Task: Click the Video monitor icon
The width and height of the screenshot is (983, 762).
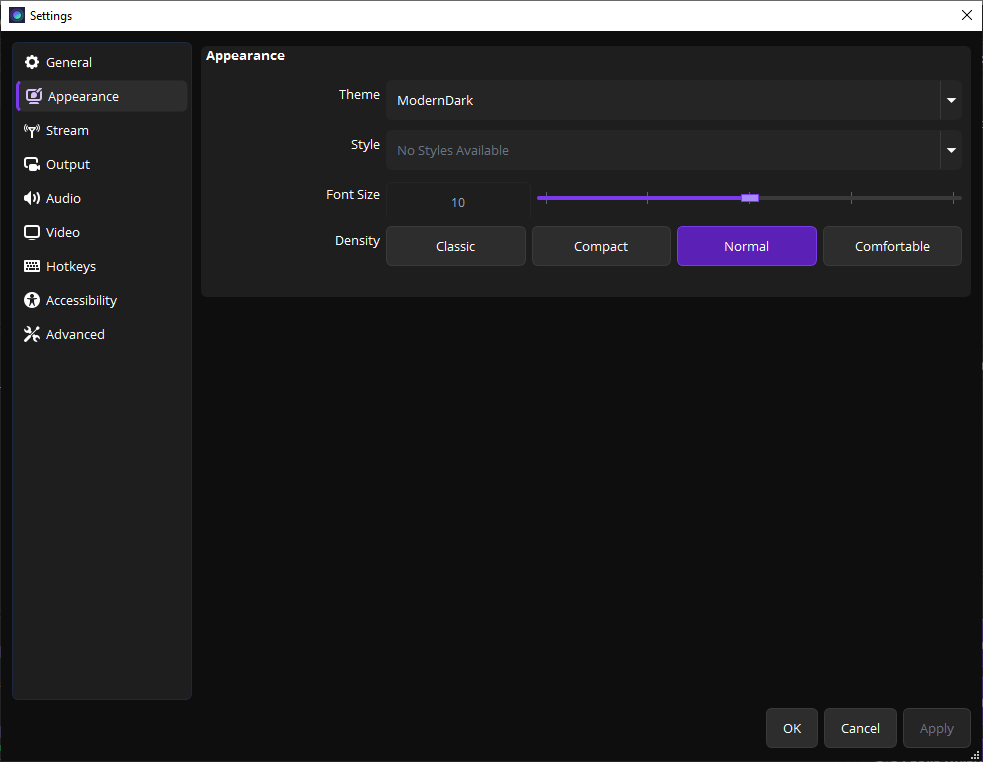Action: pos(31,232)
